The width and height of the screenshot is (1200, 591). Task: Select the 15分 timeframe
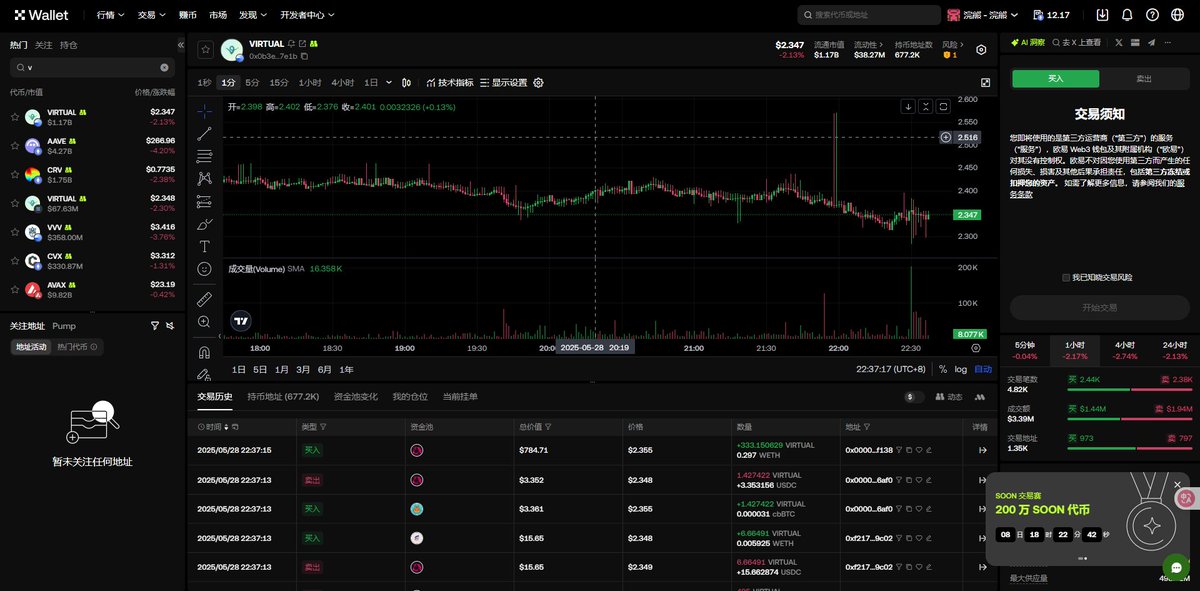click(279, 83)
